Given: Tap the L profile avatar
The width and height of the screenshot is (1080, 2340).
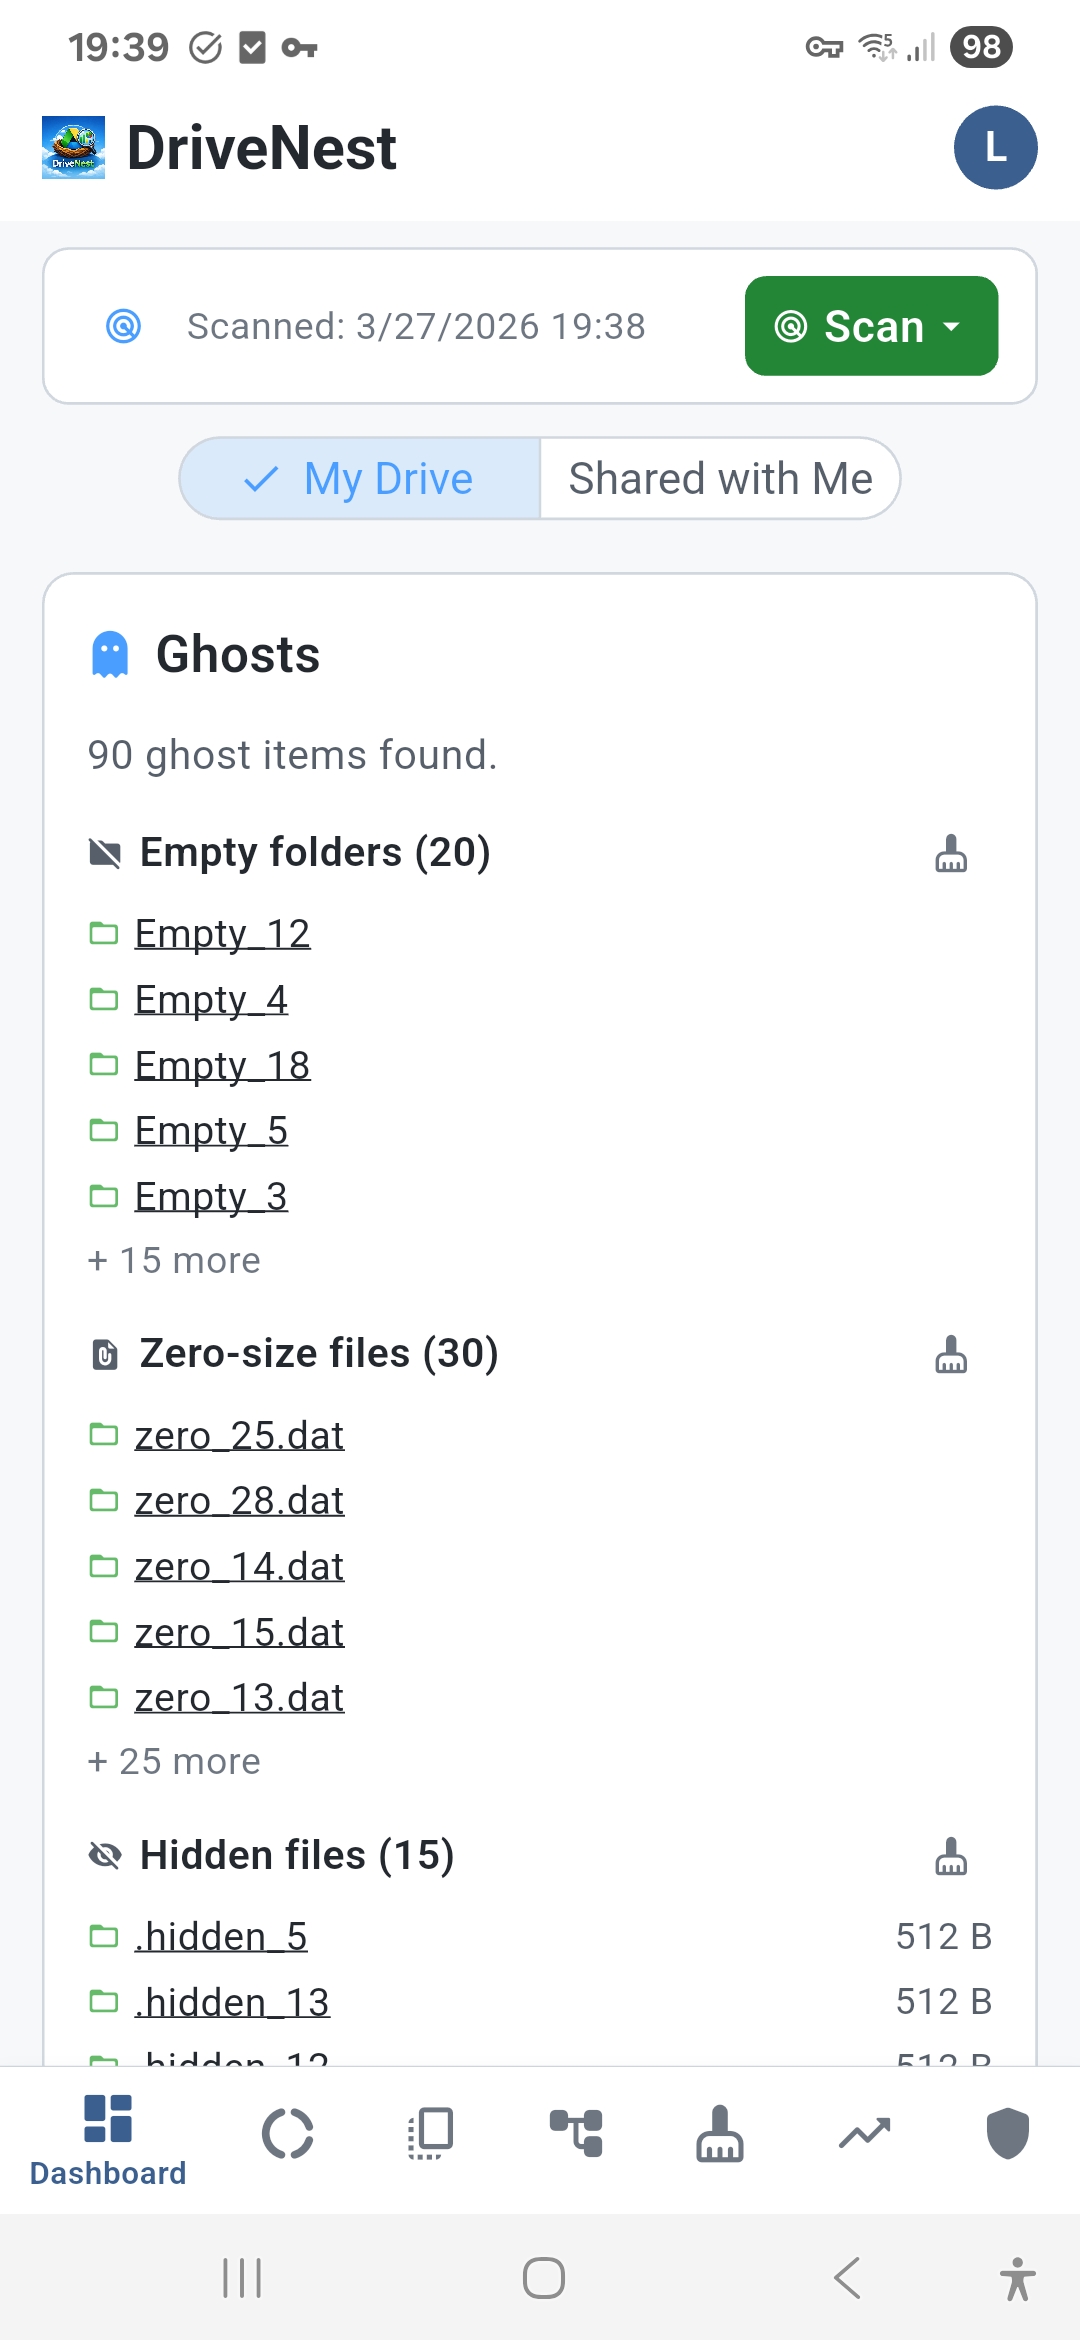Looking at the screenshot, I should [995, 148].
